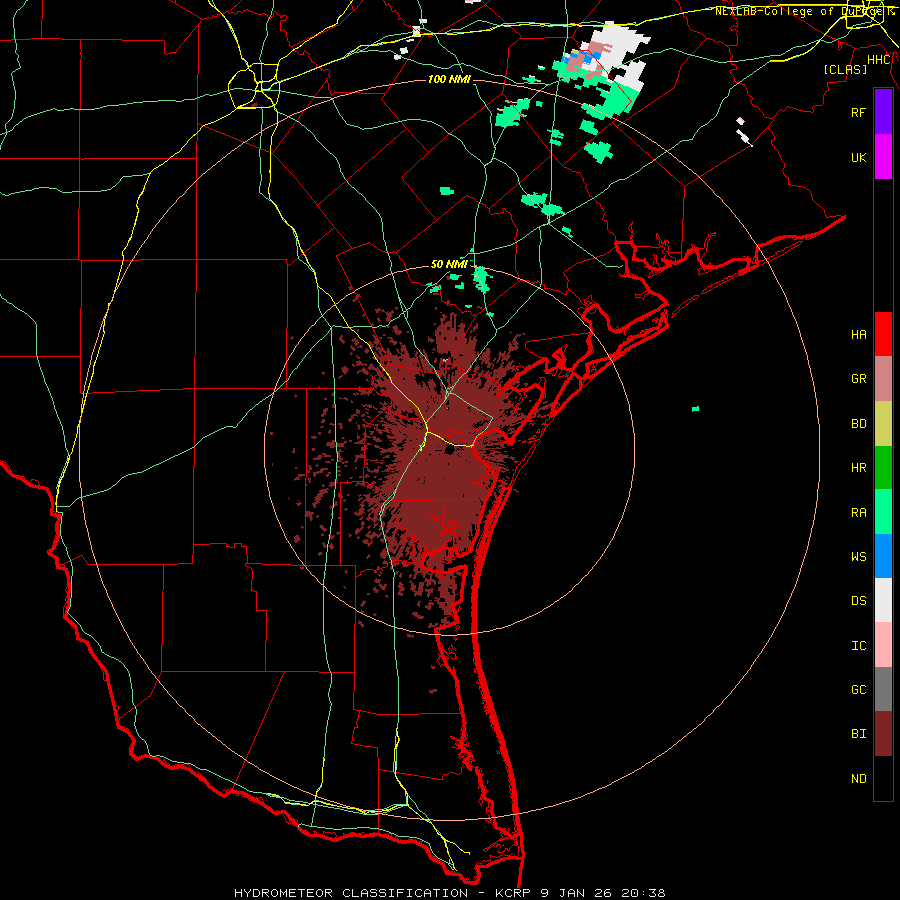
Task: Click the NEXLAB-College of DuPage credit text
Action: pyautogui.click(x=805, y=11)
